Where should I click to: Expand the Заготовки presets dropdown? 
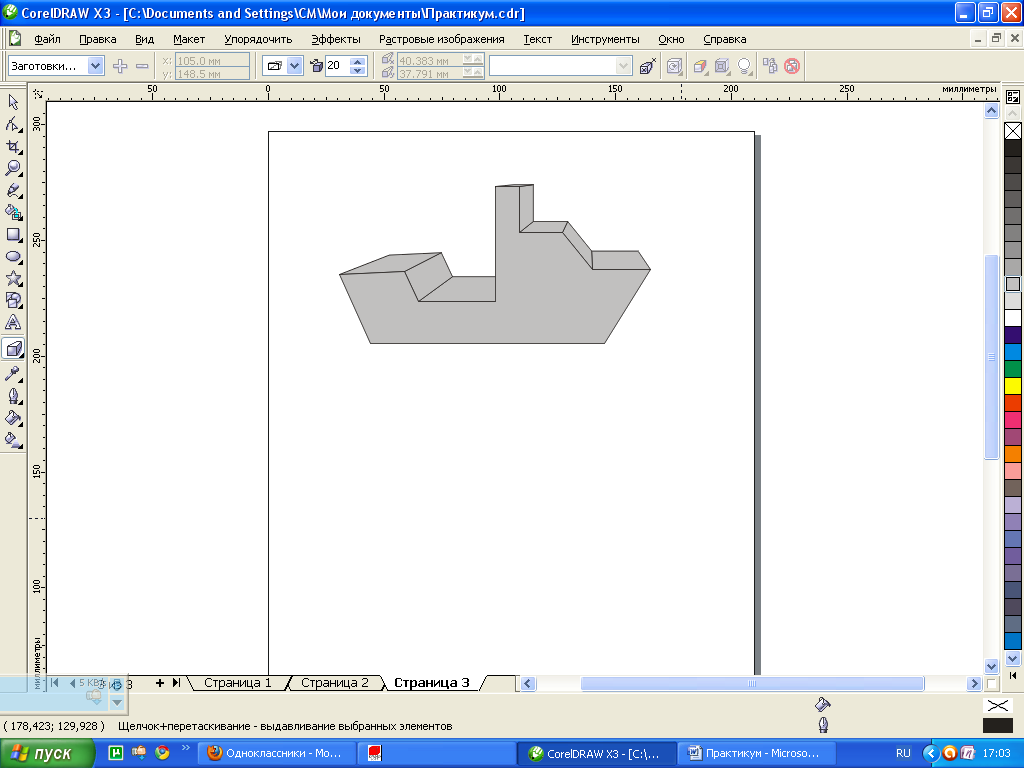95,66
